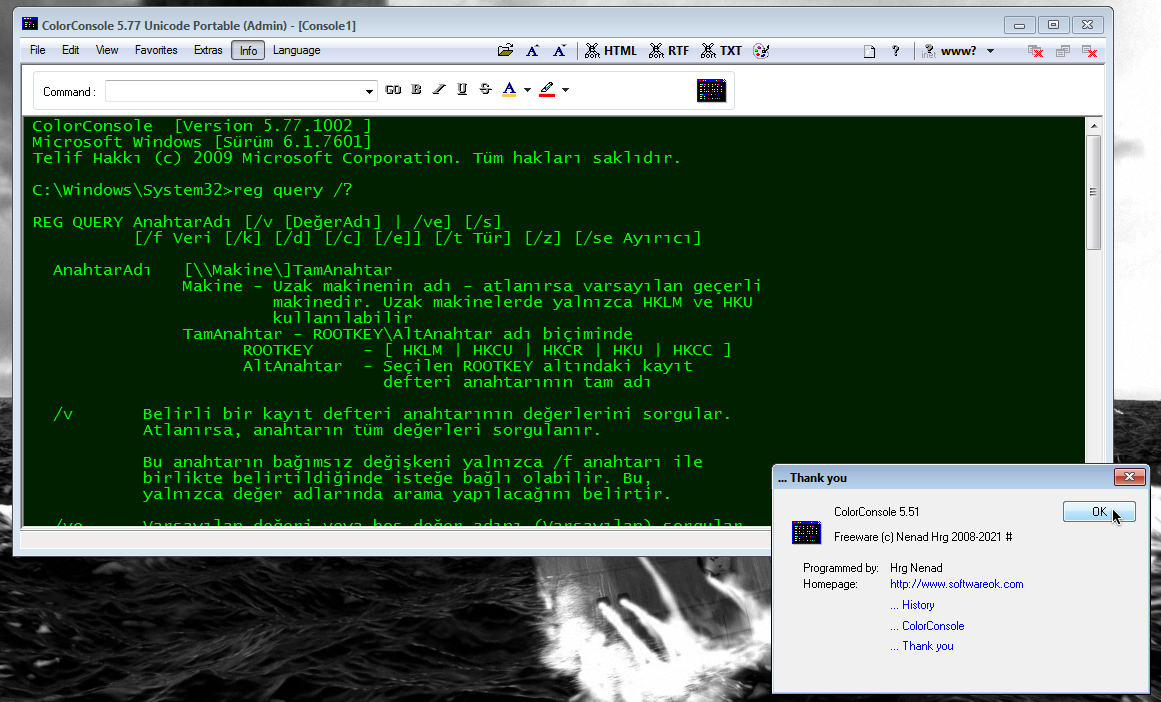Open the Favorites menu

pyautogui.click(x=156, y=50)
